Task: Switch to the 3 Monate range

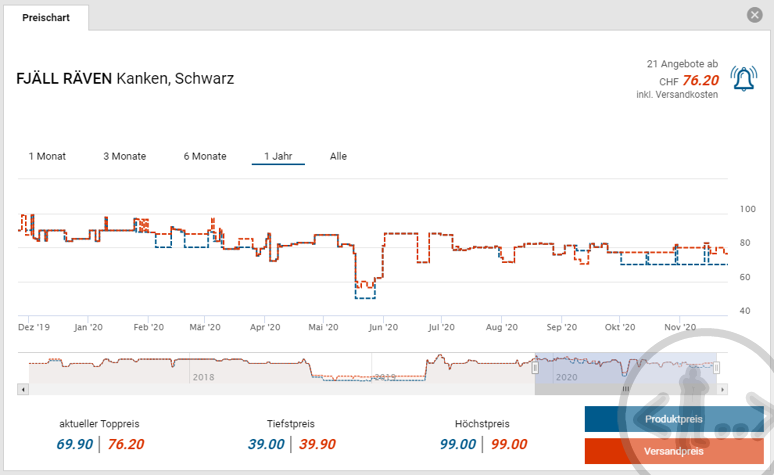Action: pos(124,156)
